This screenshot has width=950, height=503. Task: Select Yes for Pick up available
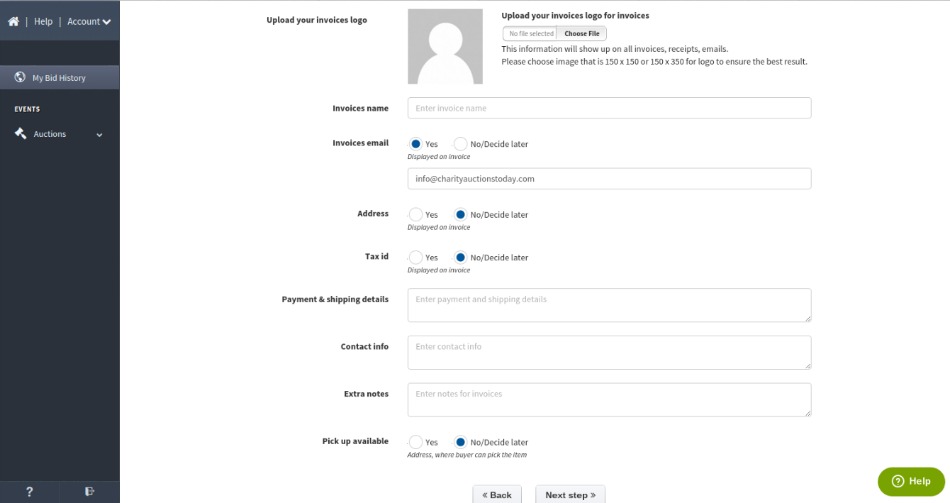416,442
